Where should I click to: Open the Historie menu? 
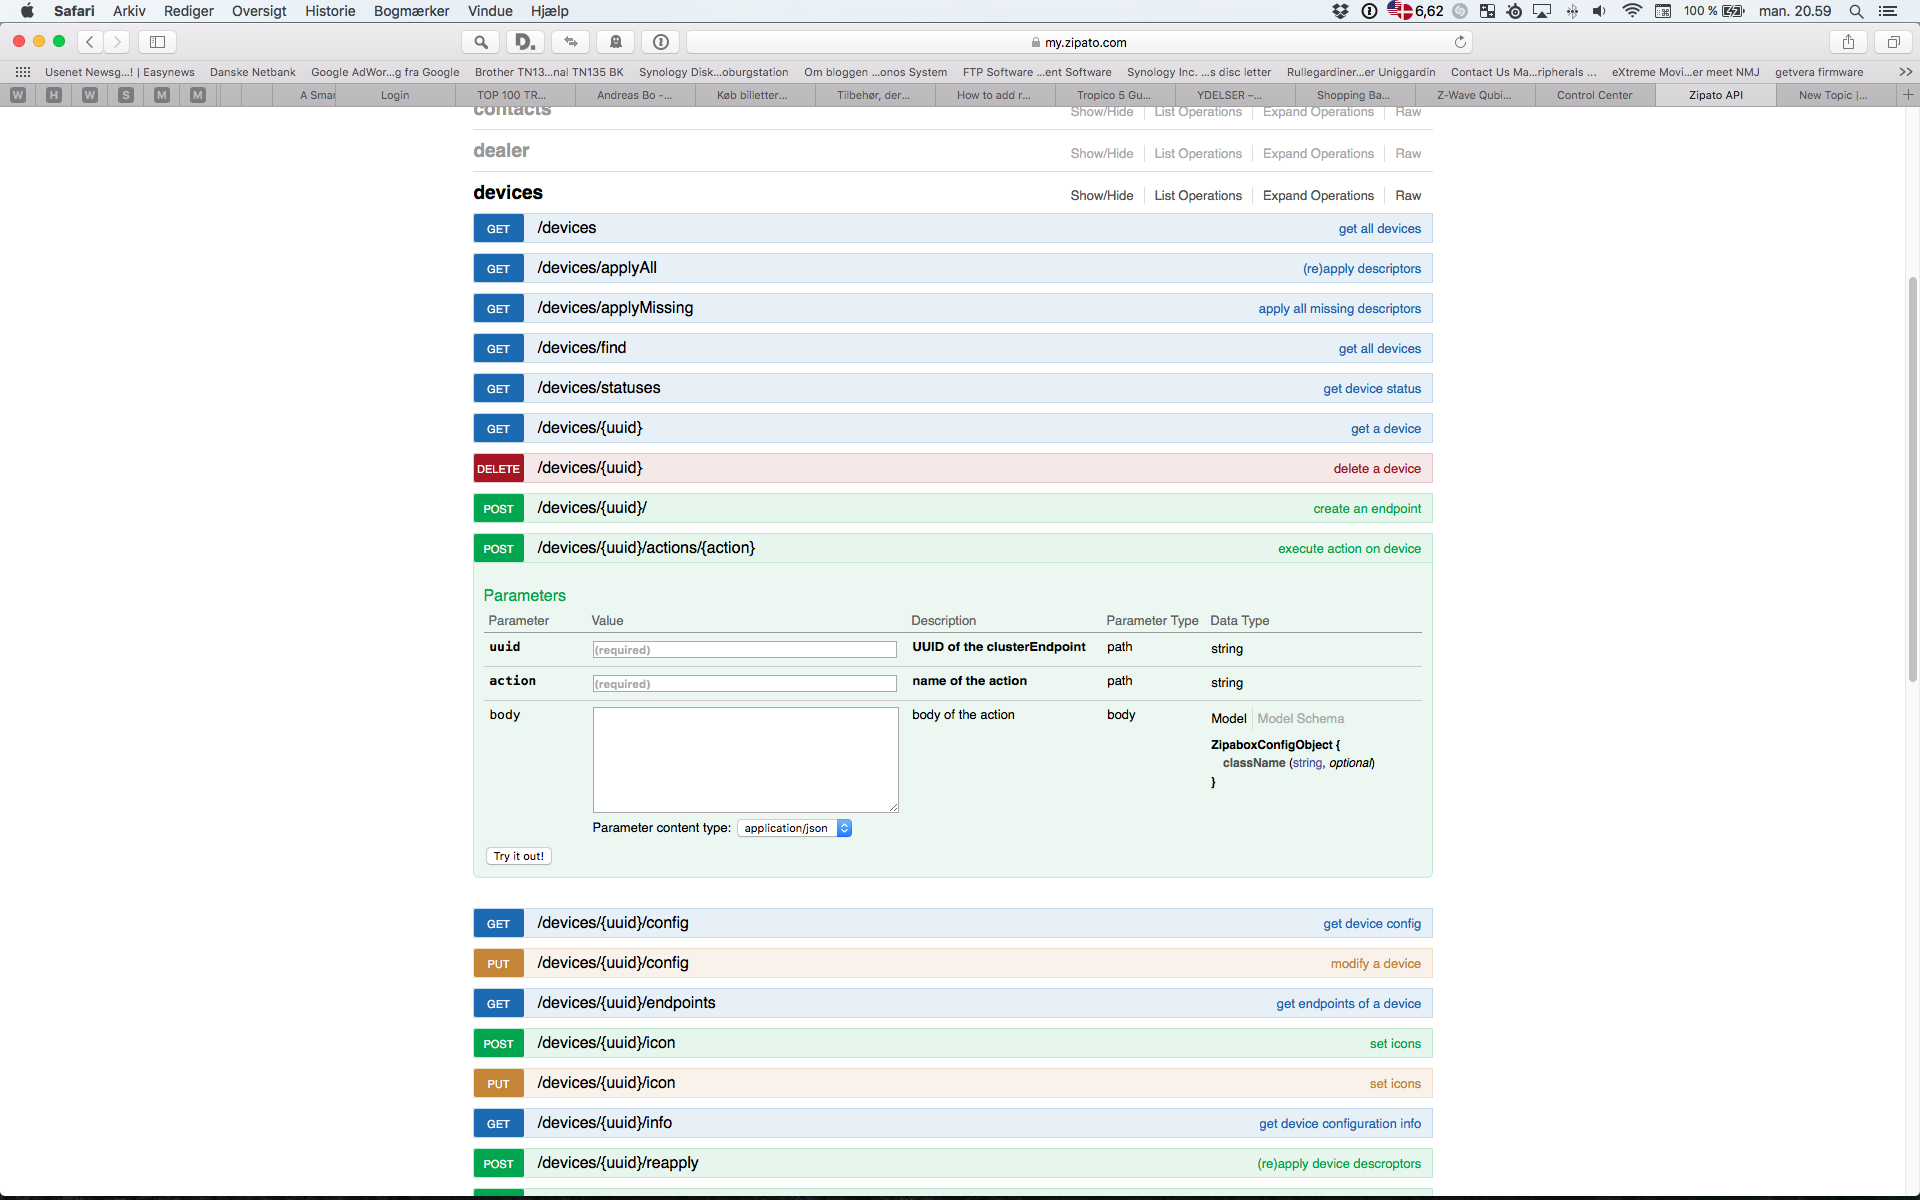pyautogui.click(x=330, y=11)
